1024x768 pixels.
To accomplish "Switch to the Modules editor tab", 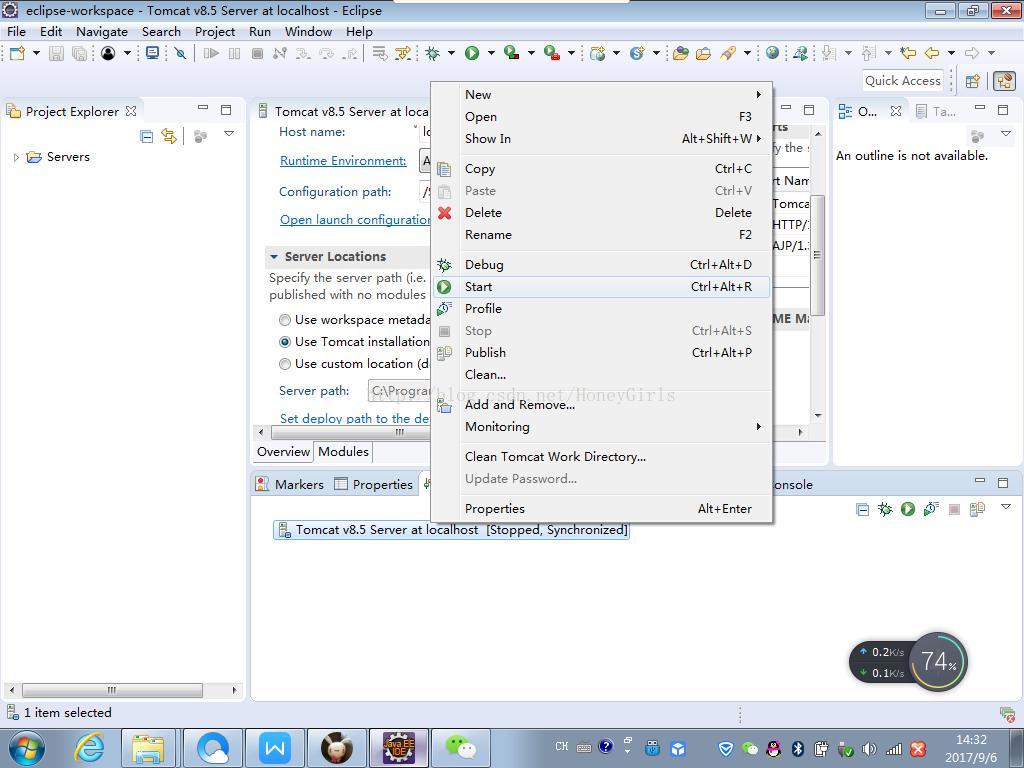I will (x=344, y=452).
